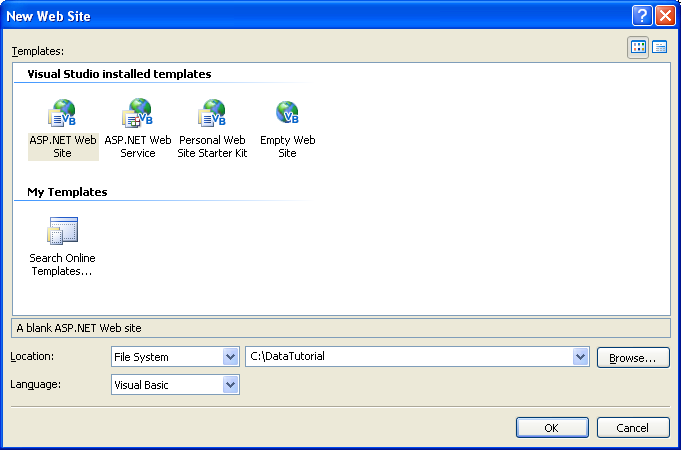Click the Browse... button
Viewport: 681px width, 450px height.
point(633,357)
